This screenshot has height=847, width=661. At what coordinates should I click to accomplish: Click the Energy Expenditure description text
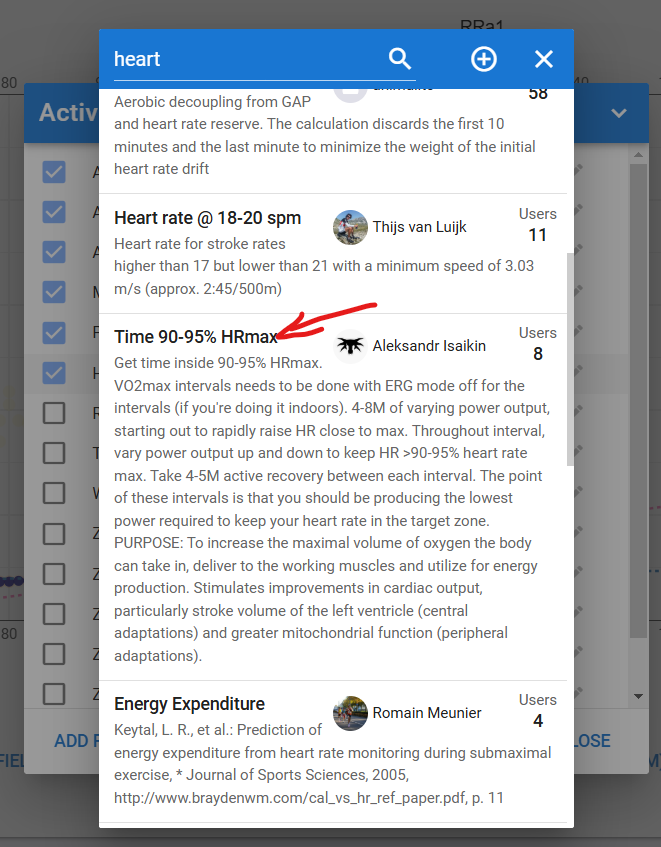point(332,763)
